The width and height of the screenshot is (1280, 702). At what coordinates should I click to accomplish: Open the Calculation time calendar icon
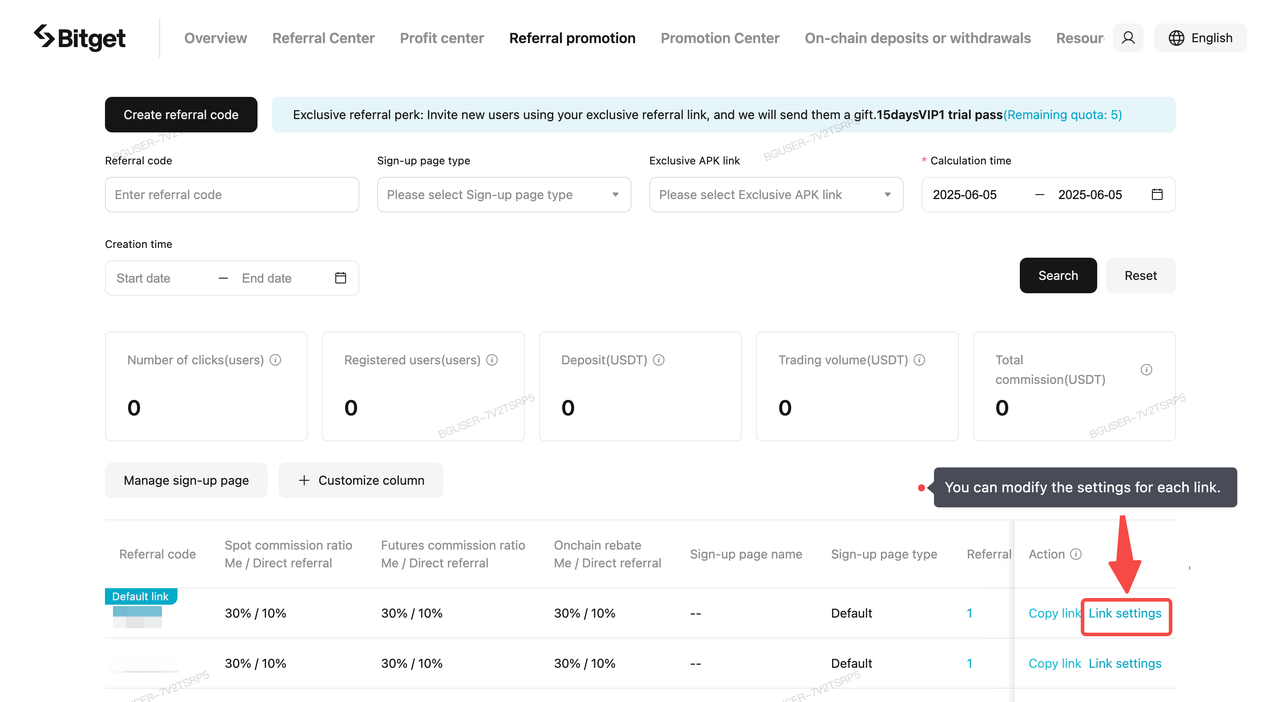point(1157,195)
